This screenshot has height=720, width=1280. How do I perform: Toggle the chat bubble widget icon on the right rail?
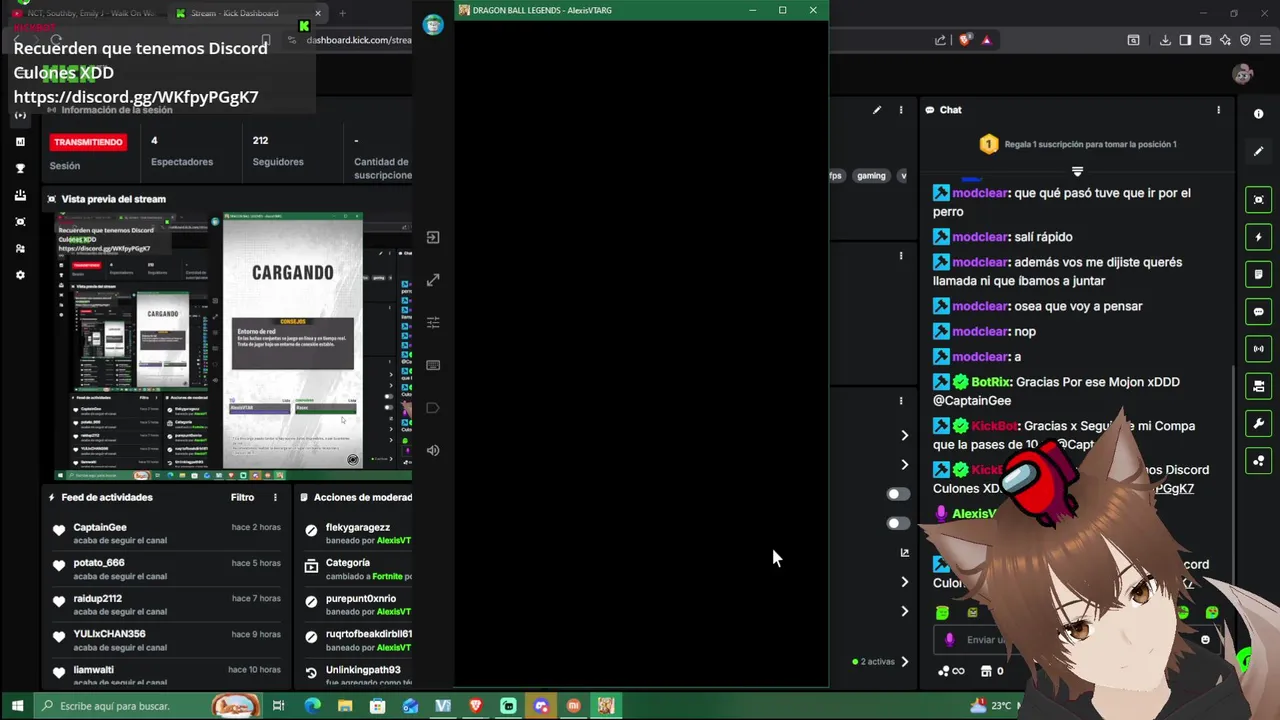(1258, 312)
